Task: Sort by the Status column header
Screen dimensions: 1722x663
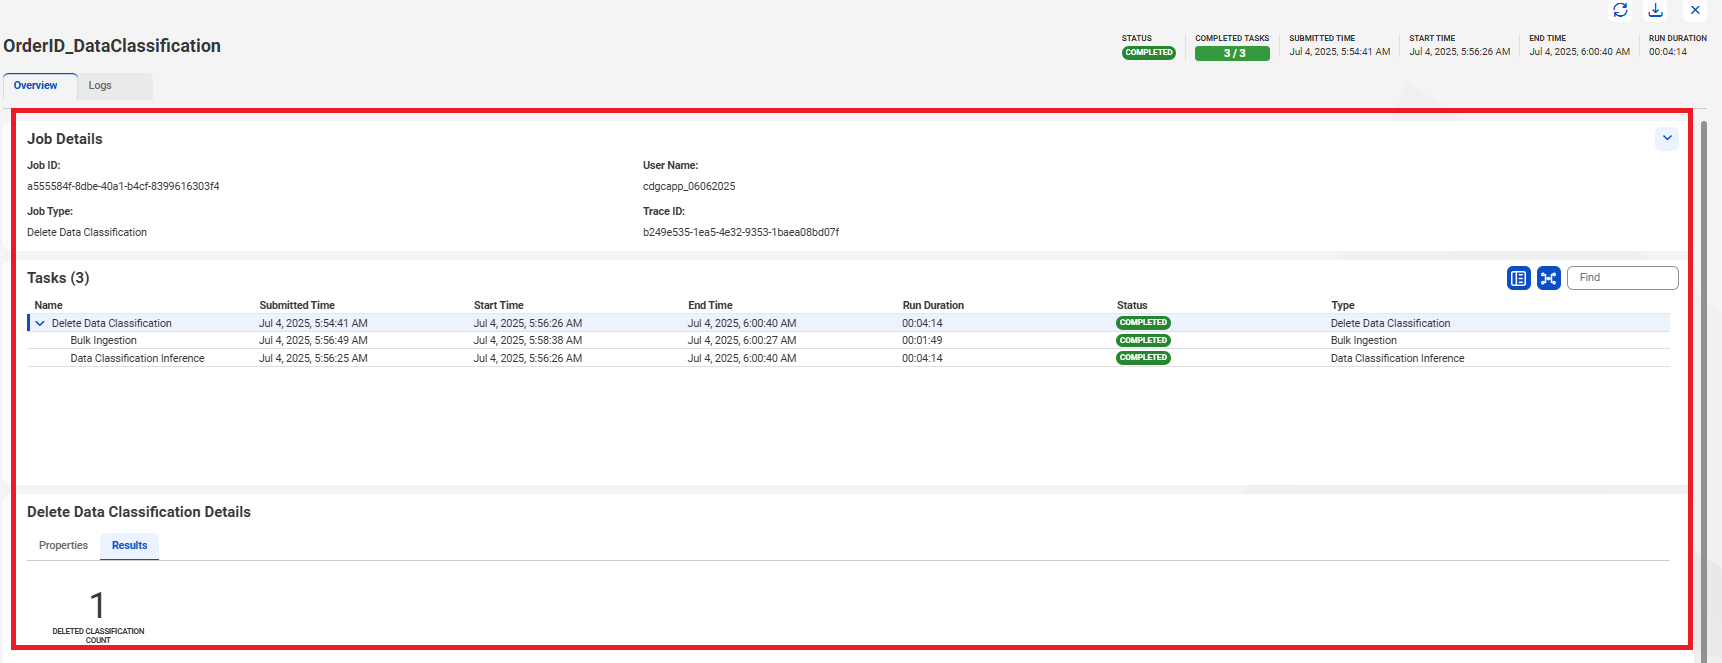Action: click(1132, 305)
